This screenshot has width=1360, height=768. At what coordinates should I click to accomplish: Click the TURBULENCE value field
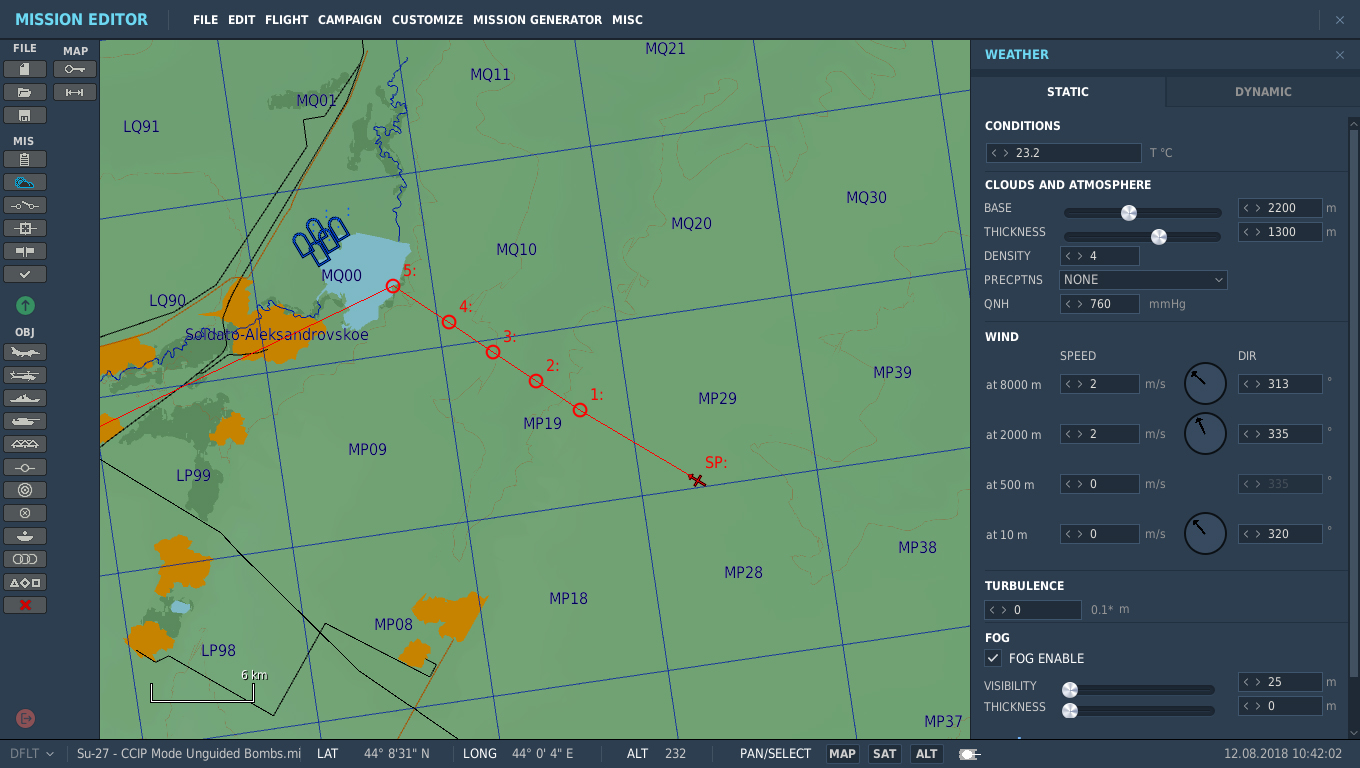tap(1033, 610)
